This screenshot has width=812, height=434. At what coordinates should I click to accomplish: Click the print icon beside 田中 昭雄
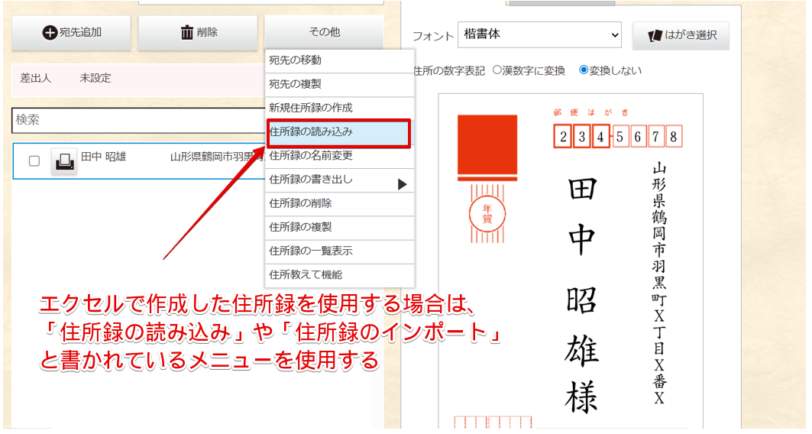point(64,161)
